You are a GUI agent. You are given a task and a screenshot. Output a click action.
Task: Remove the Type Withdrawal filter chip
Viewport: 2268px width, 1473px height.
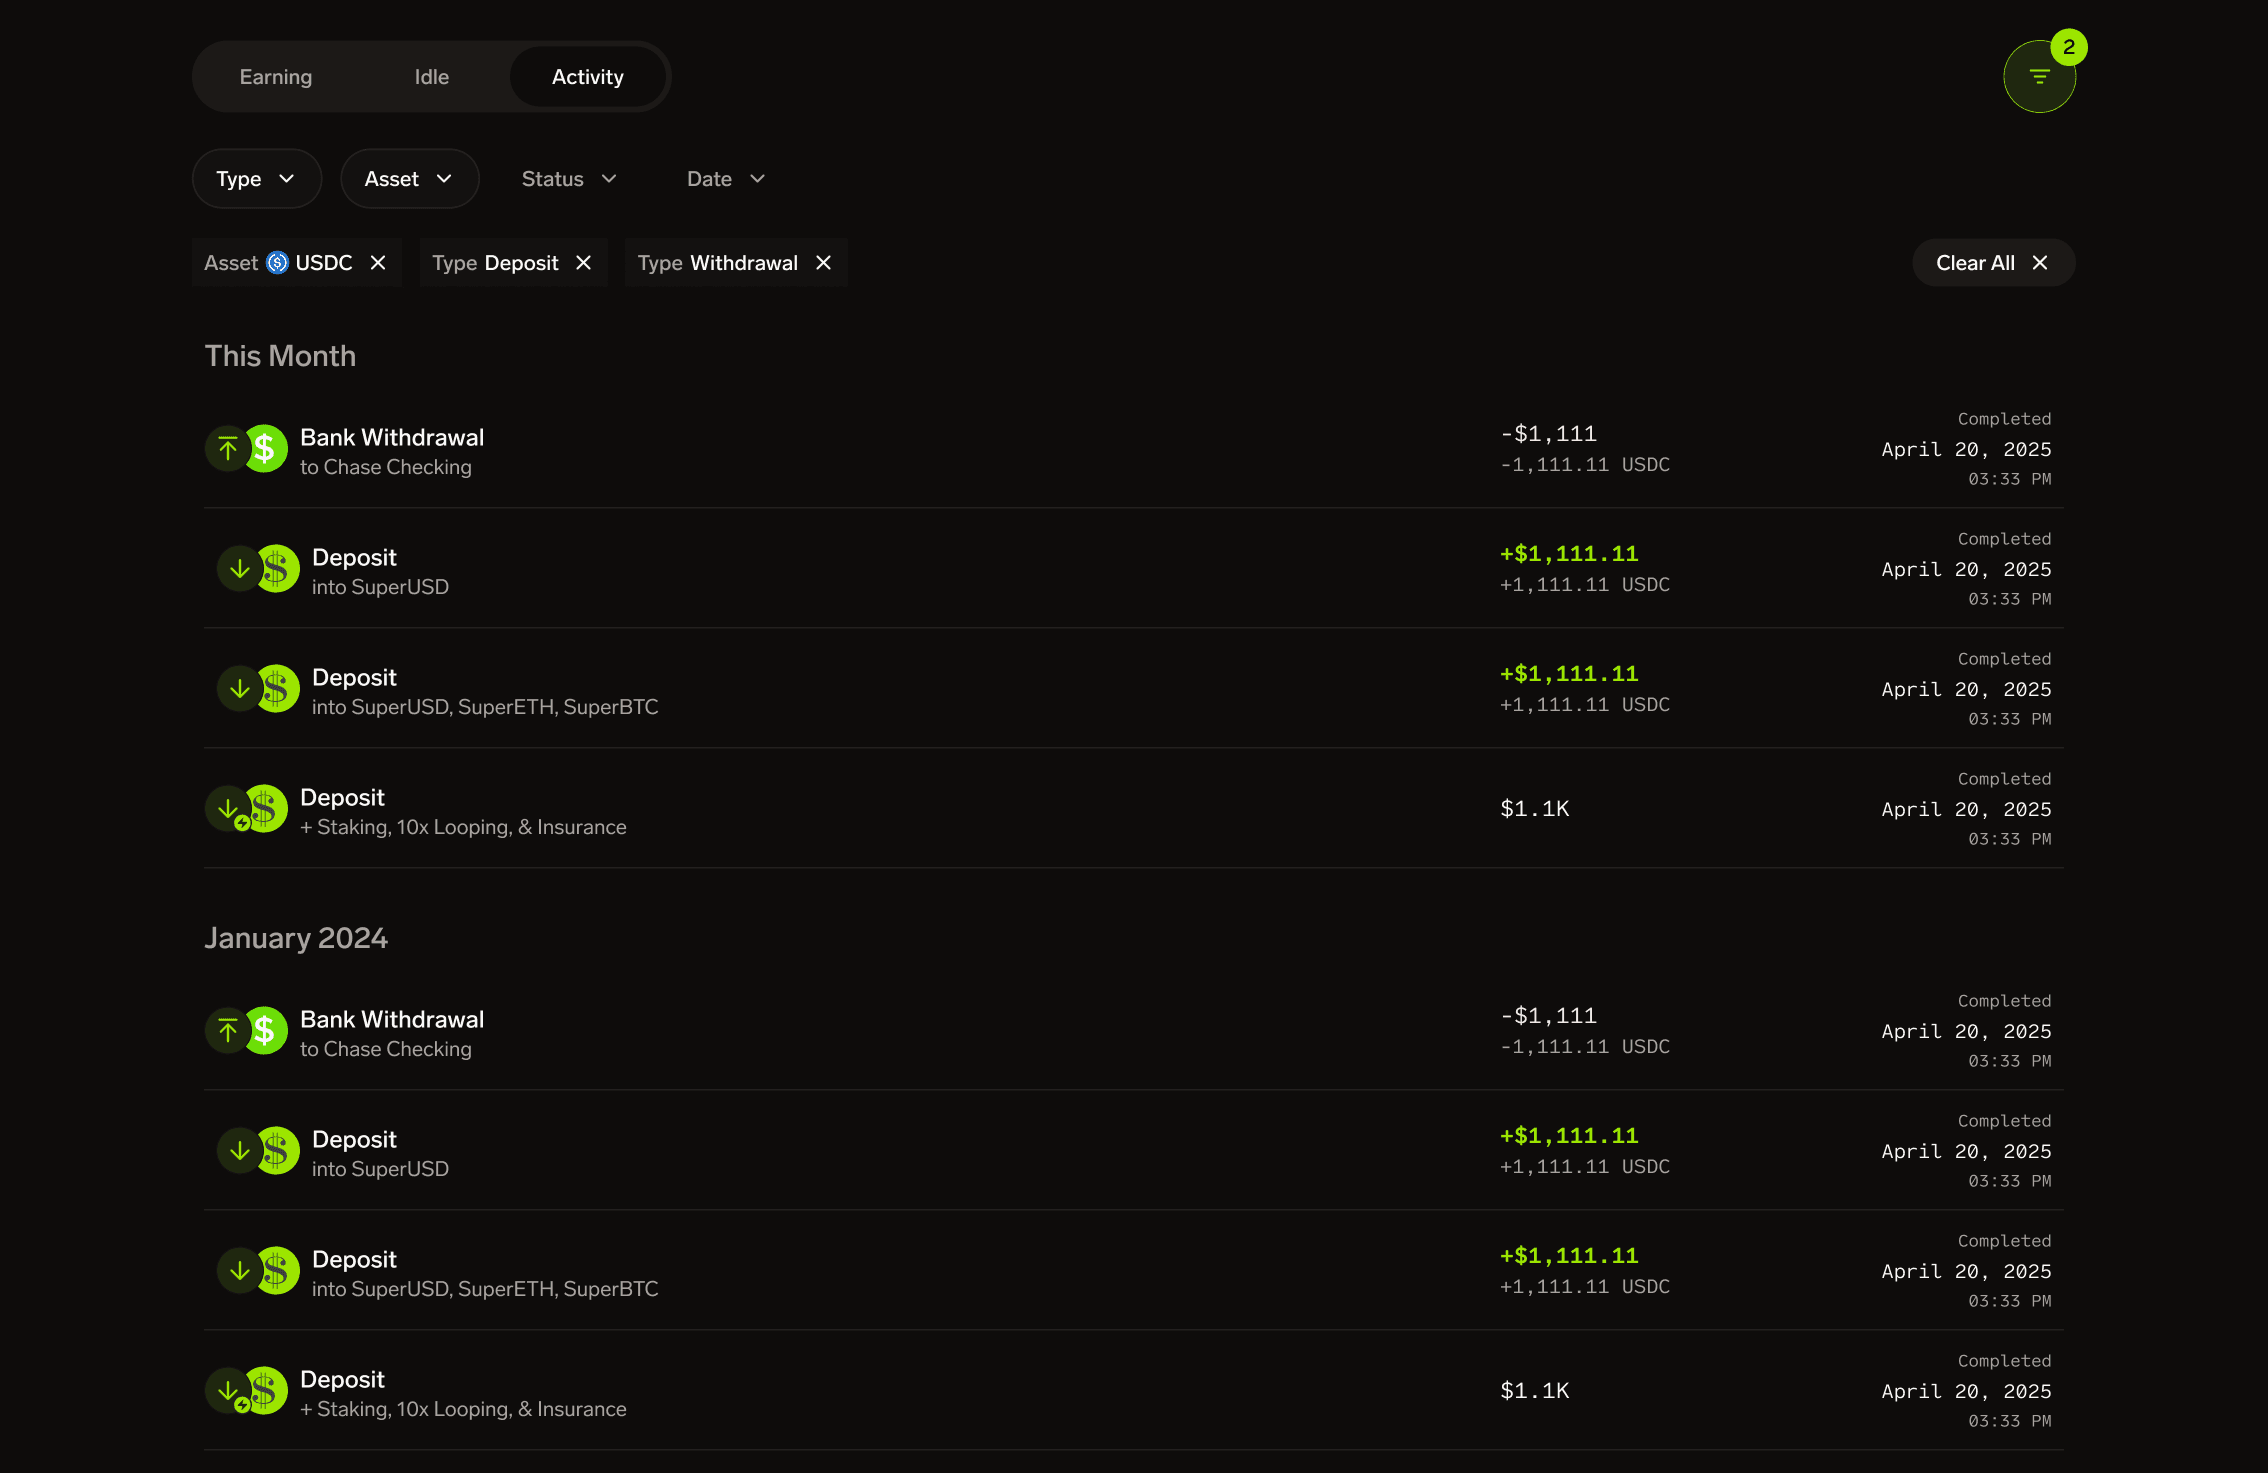[824, 263]
